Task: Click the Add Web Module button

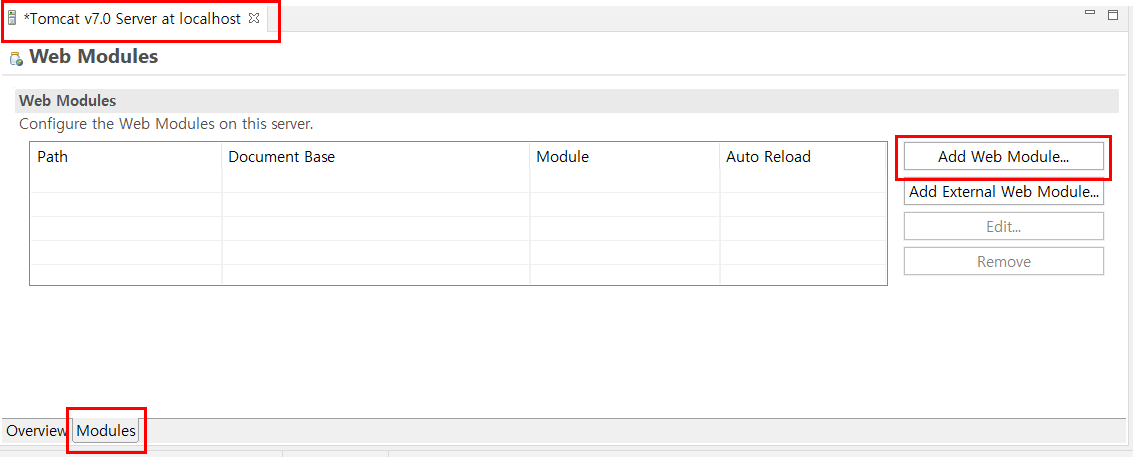Action: pos(1004,156)
